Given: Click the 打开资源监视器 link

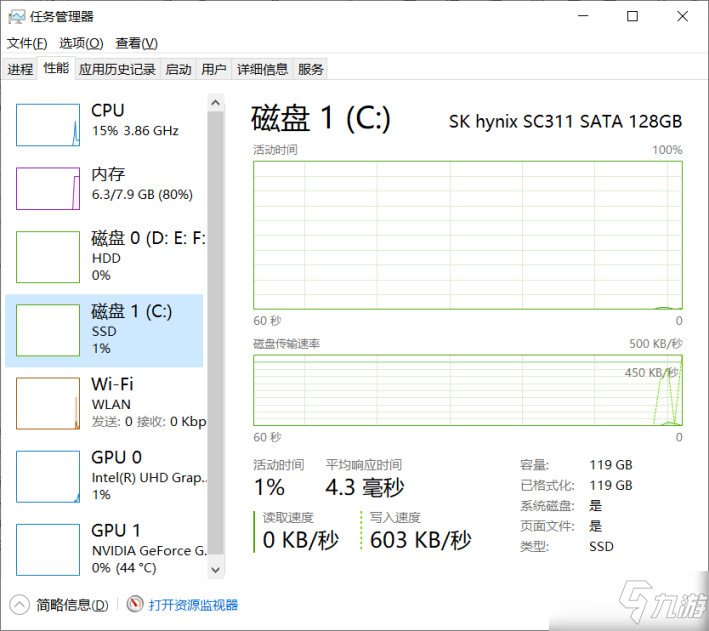Looking at the screenshot, I should pos(193,605).
